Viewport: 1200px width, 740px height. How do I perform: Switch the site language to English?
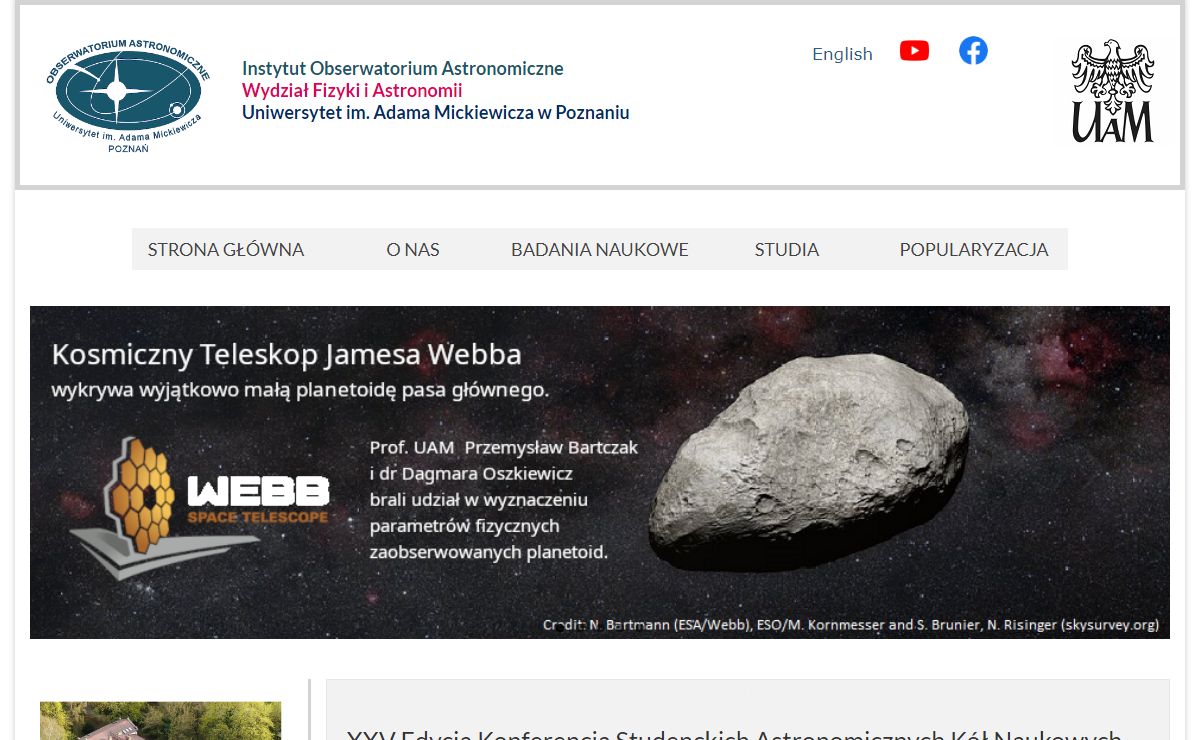[842, 54]
